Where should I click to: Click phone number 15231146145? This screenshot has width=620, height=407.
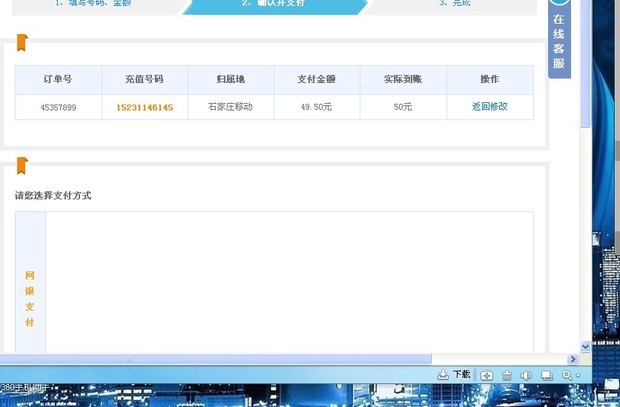pyautogui.click(x=144, y=108)
